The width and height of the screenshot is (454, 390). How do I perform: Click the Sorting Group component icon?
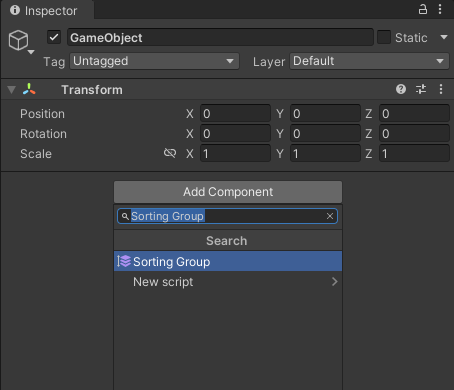pos(124,261)
